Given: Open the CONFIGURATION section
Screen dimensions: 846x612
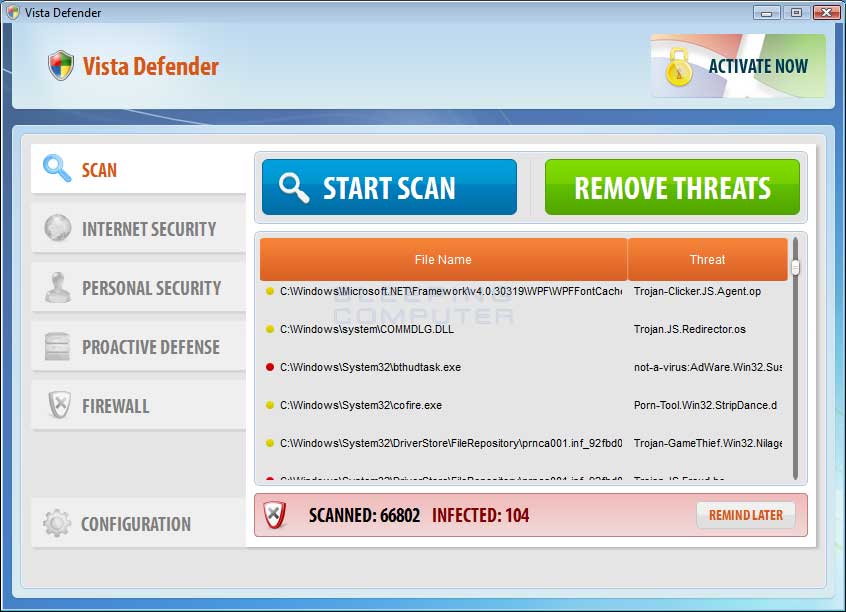Looking at the screenshot, I should pos(139,523).
